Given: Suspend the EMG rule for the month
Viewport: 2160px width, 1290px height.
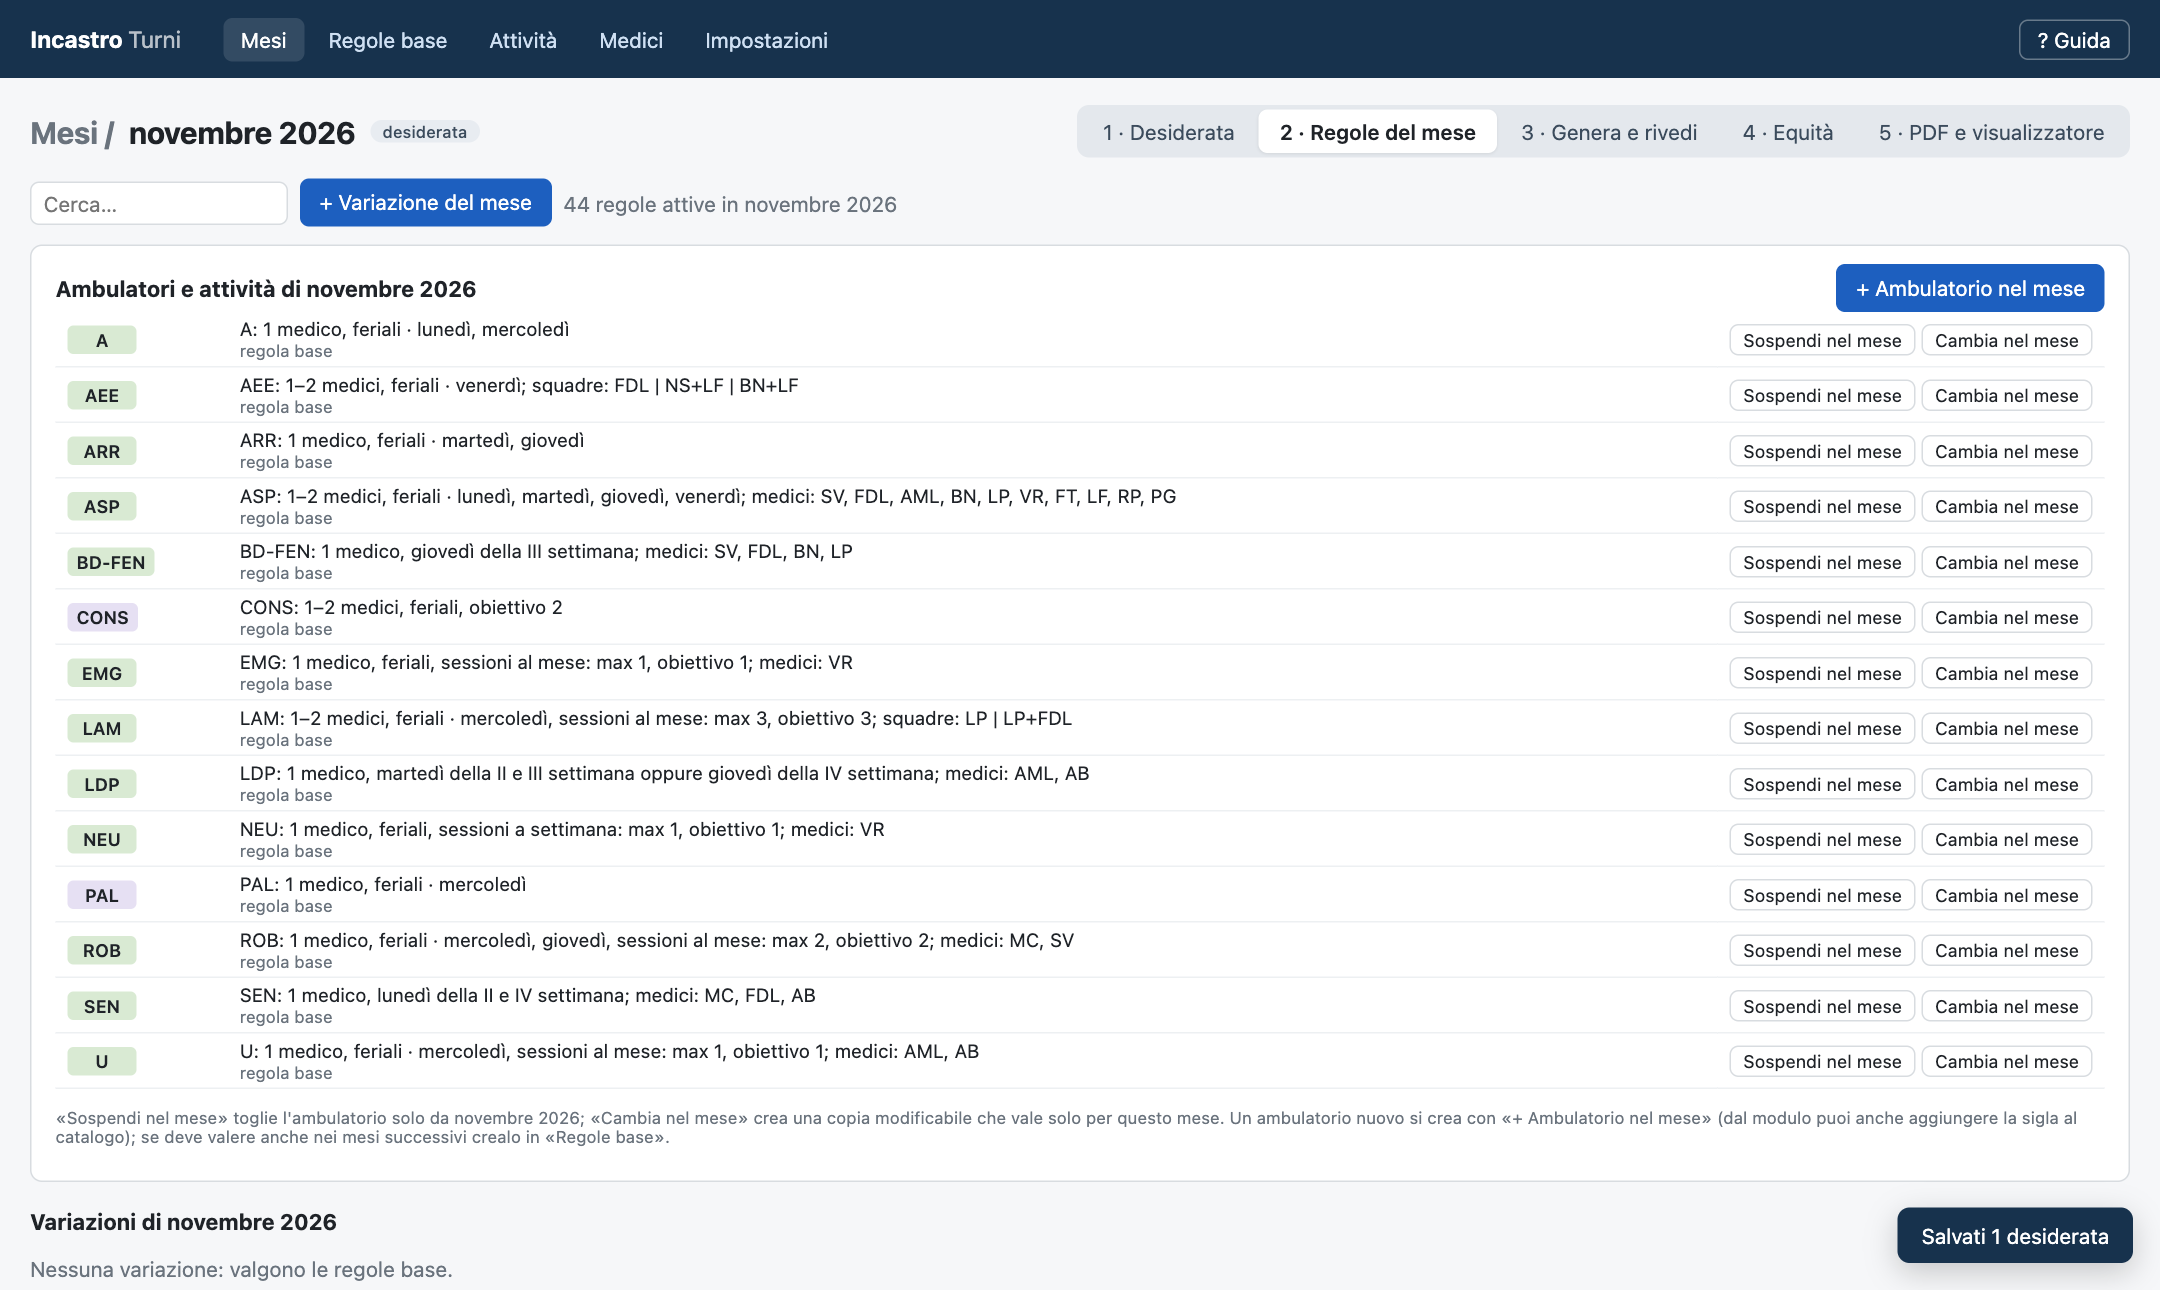Looking at the screenshot, I should (1822, 674).
